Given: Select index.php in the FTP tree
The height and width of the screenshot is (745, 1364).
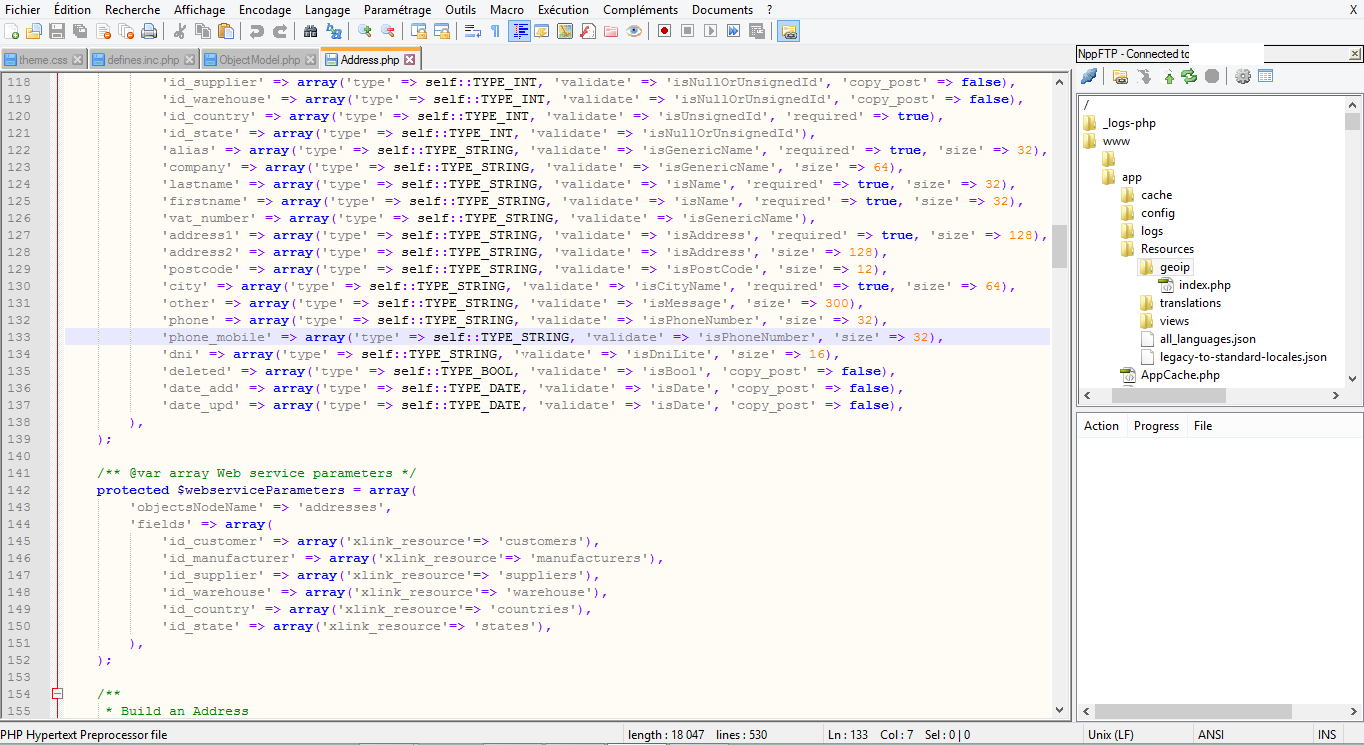Looking at the screenshot, I should coord(1204,285).
